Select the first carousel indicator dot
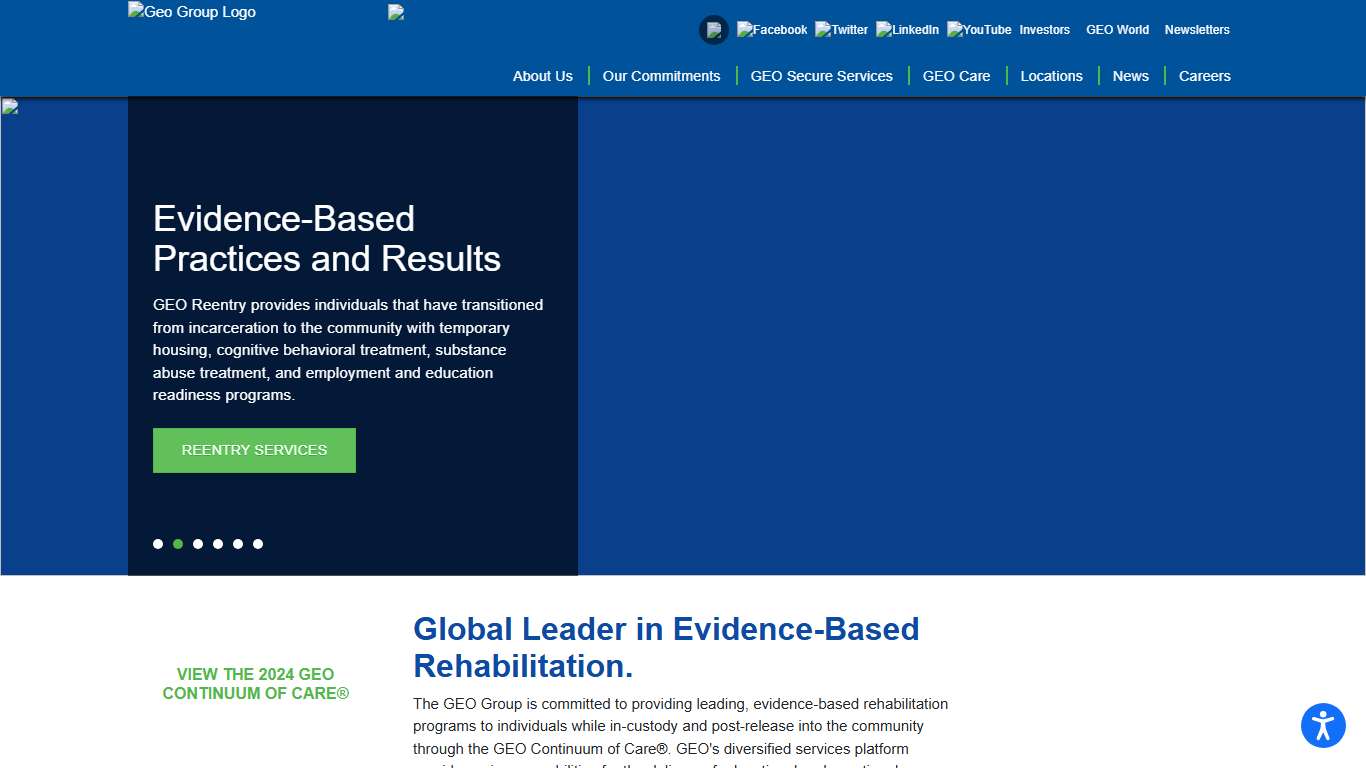The width and height of the screenshot is (1366, 768). (158, 544)
